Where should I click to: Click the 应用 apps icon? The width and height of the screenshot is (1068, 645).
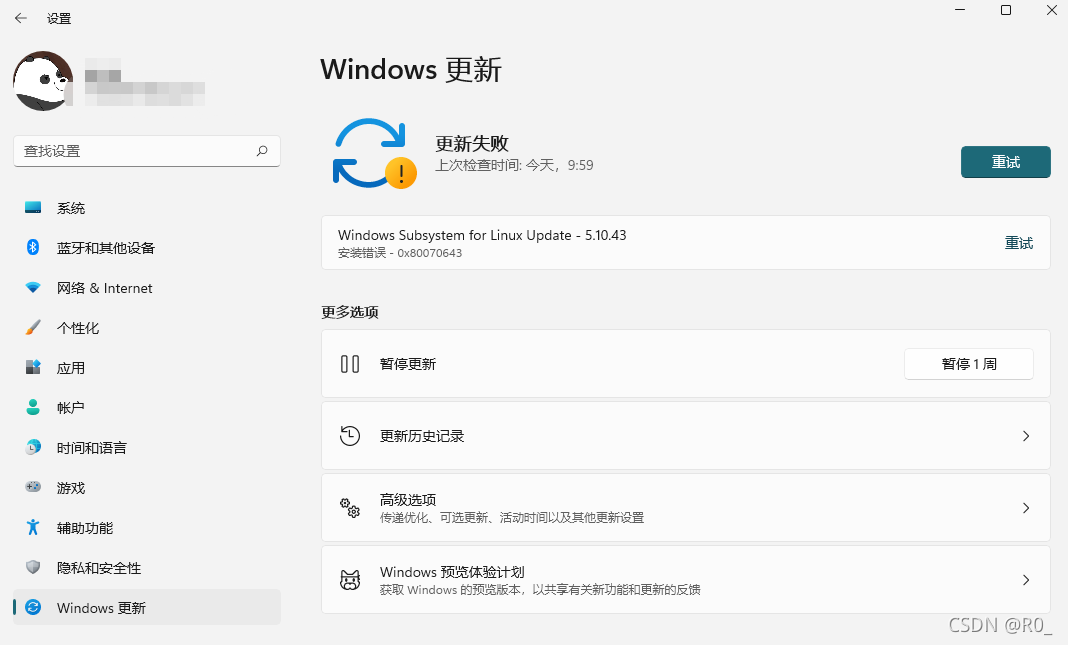(x=33, y=368)
